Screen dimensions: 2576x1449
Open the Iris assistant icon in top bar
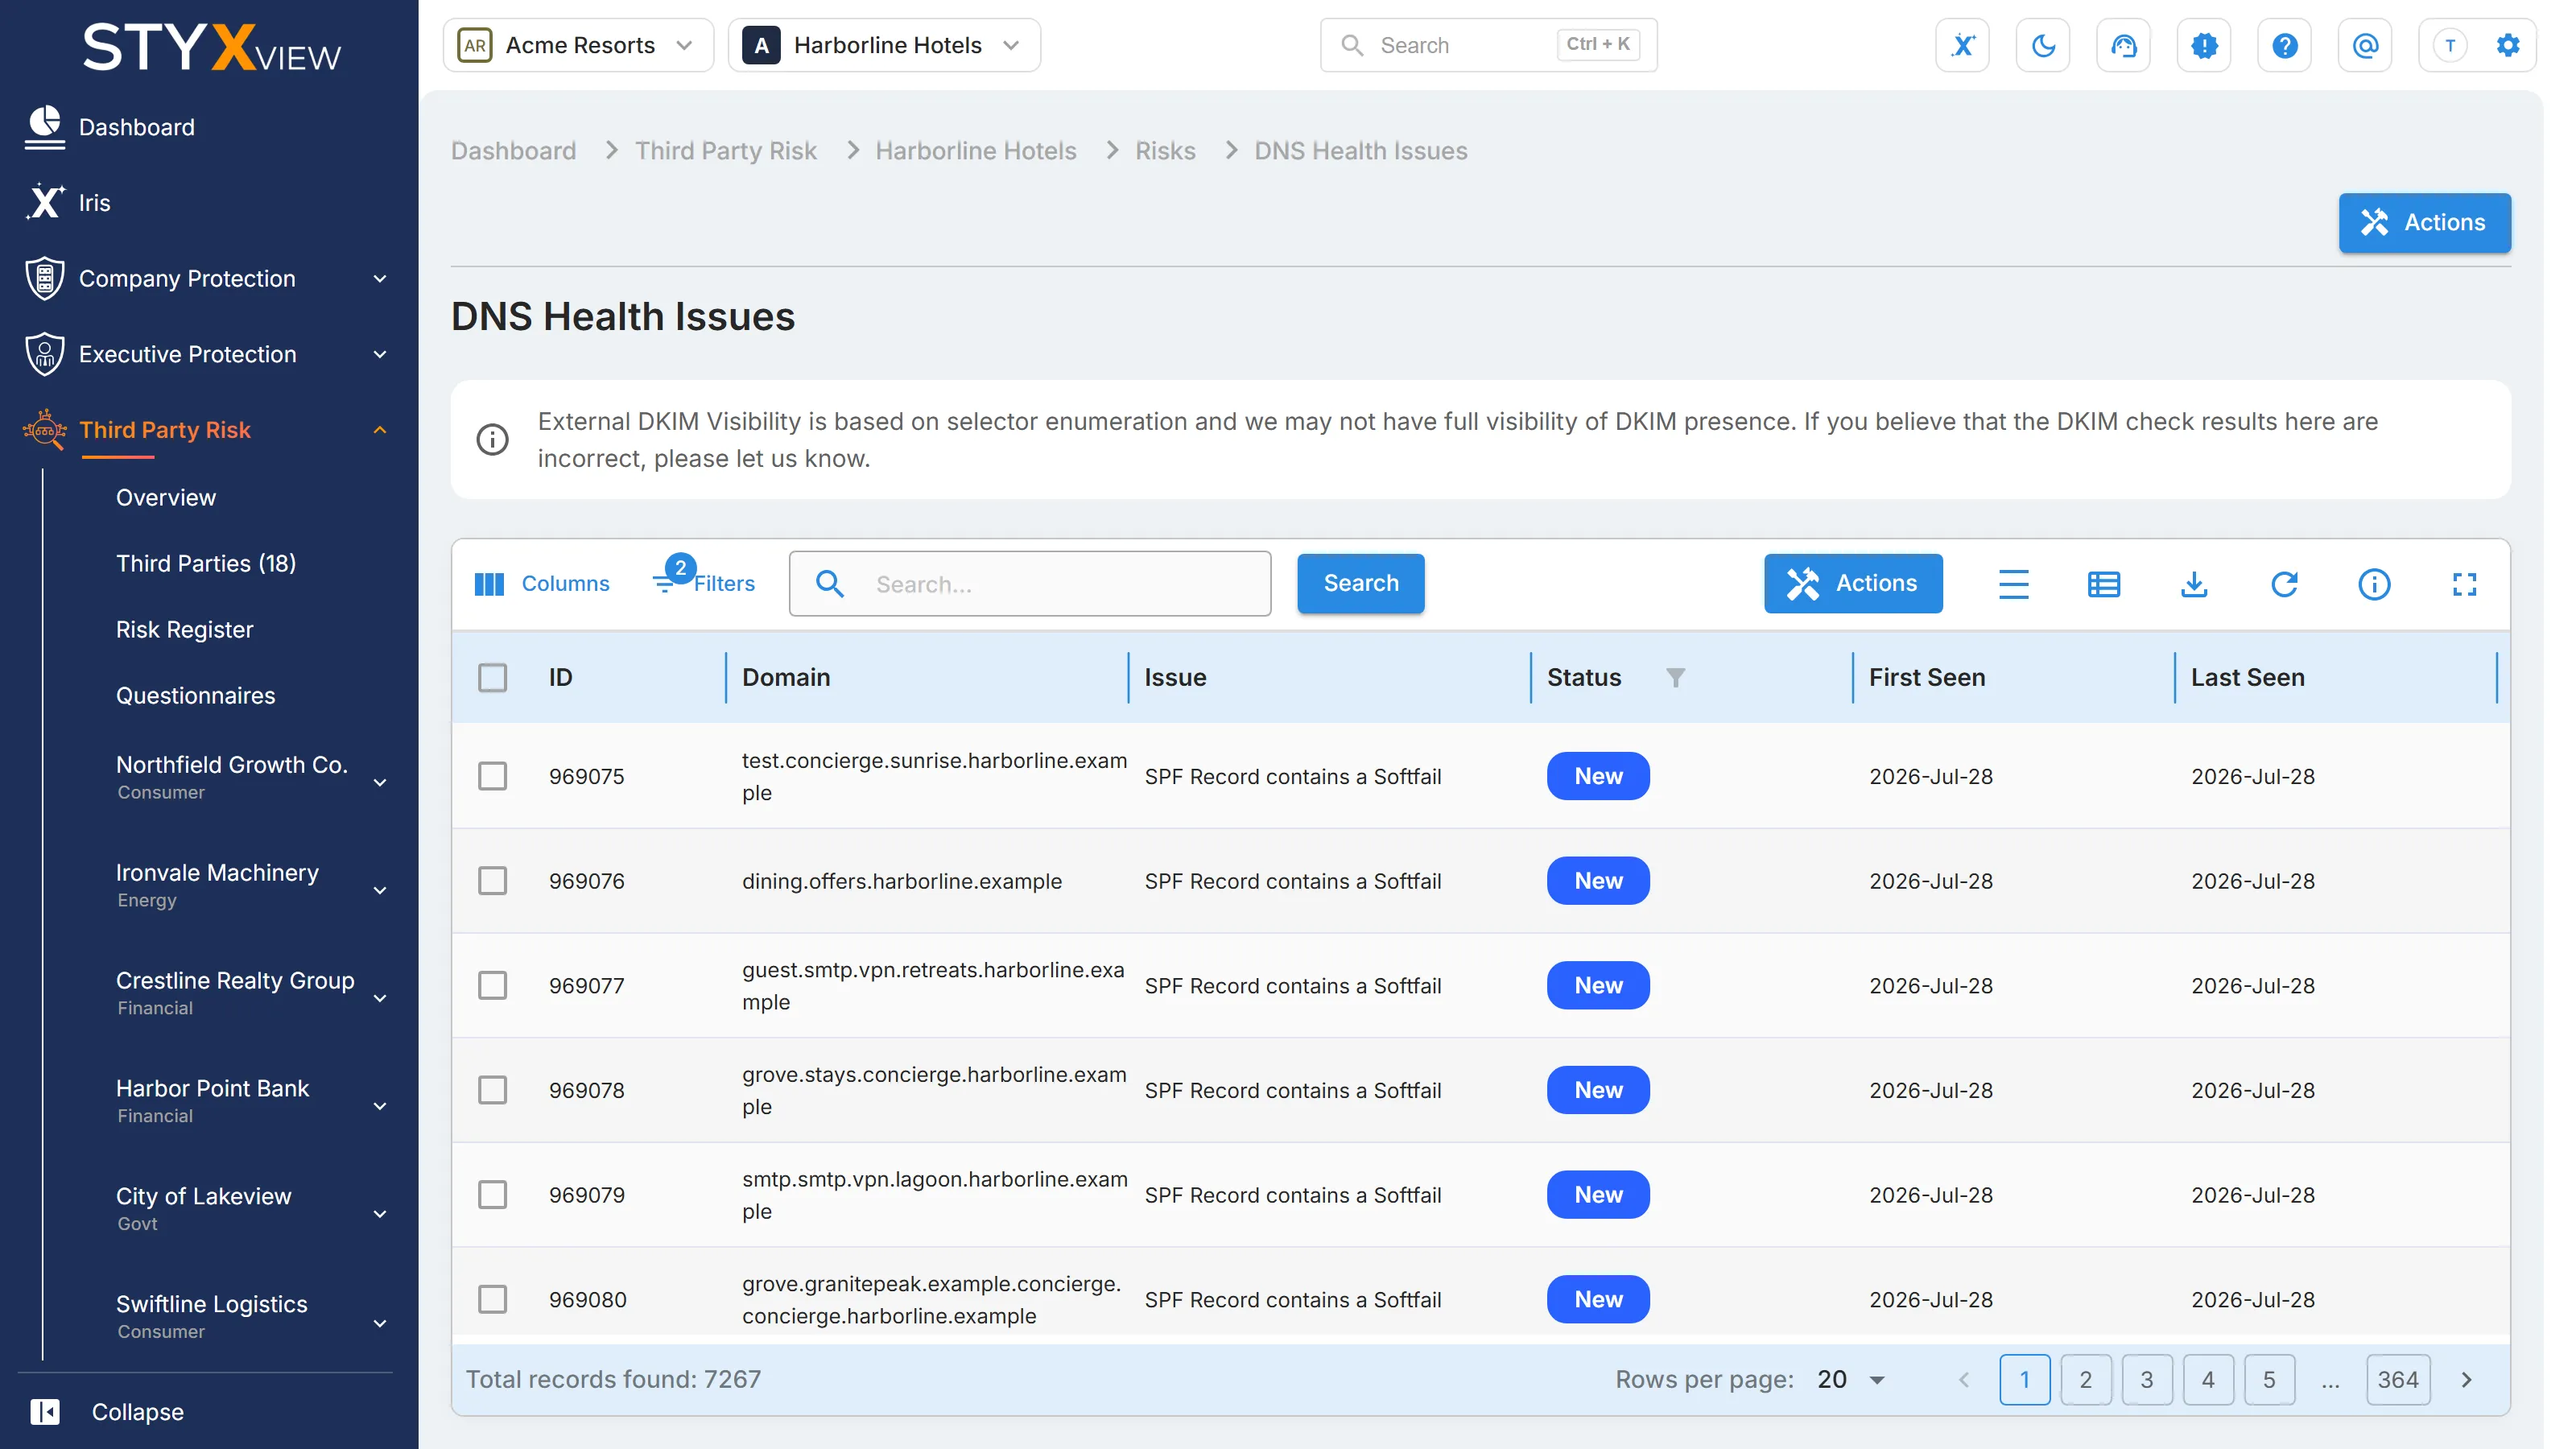1962,45
